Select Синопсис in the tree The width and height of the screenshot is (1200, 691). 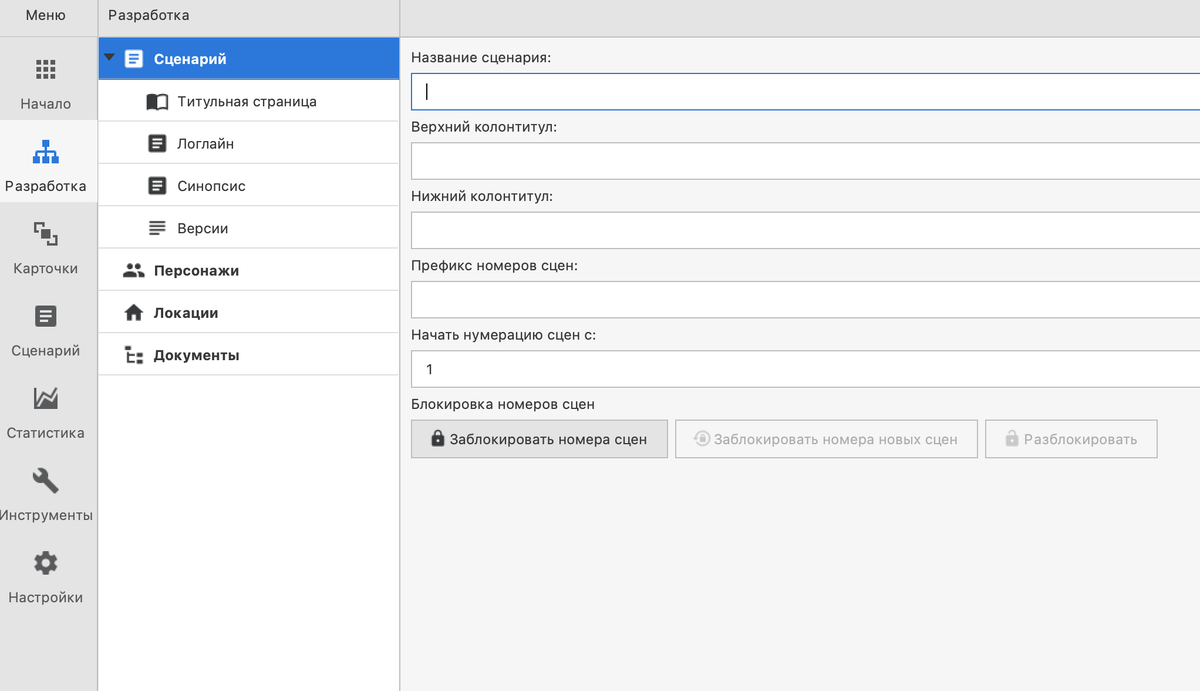pos(211,186)
